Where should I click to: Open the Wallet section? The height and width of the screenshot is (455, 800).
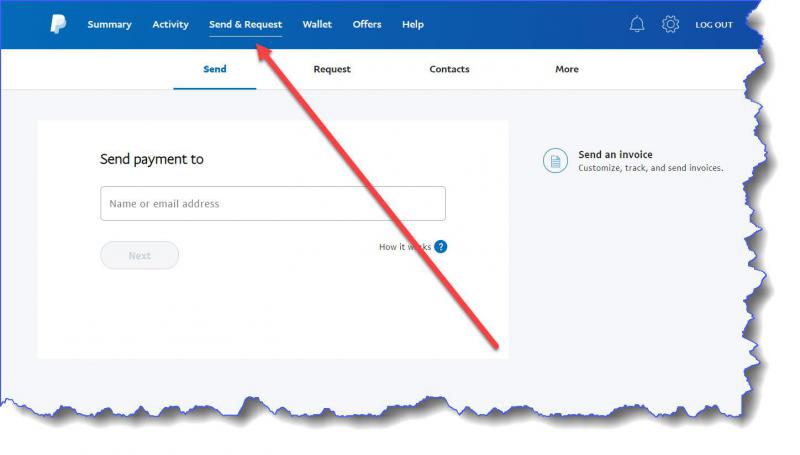[317, 25]
